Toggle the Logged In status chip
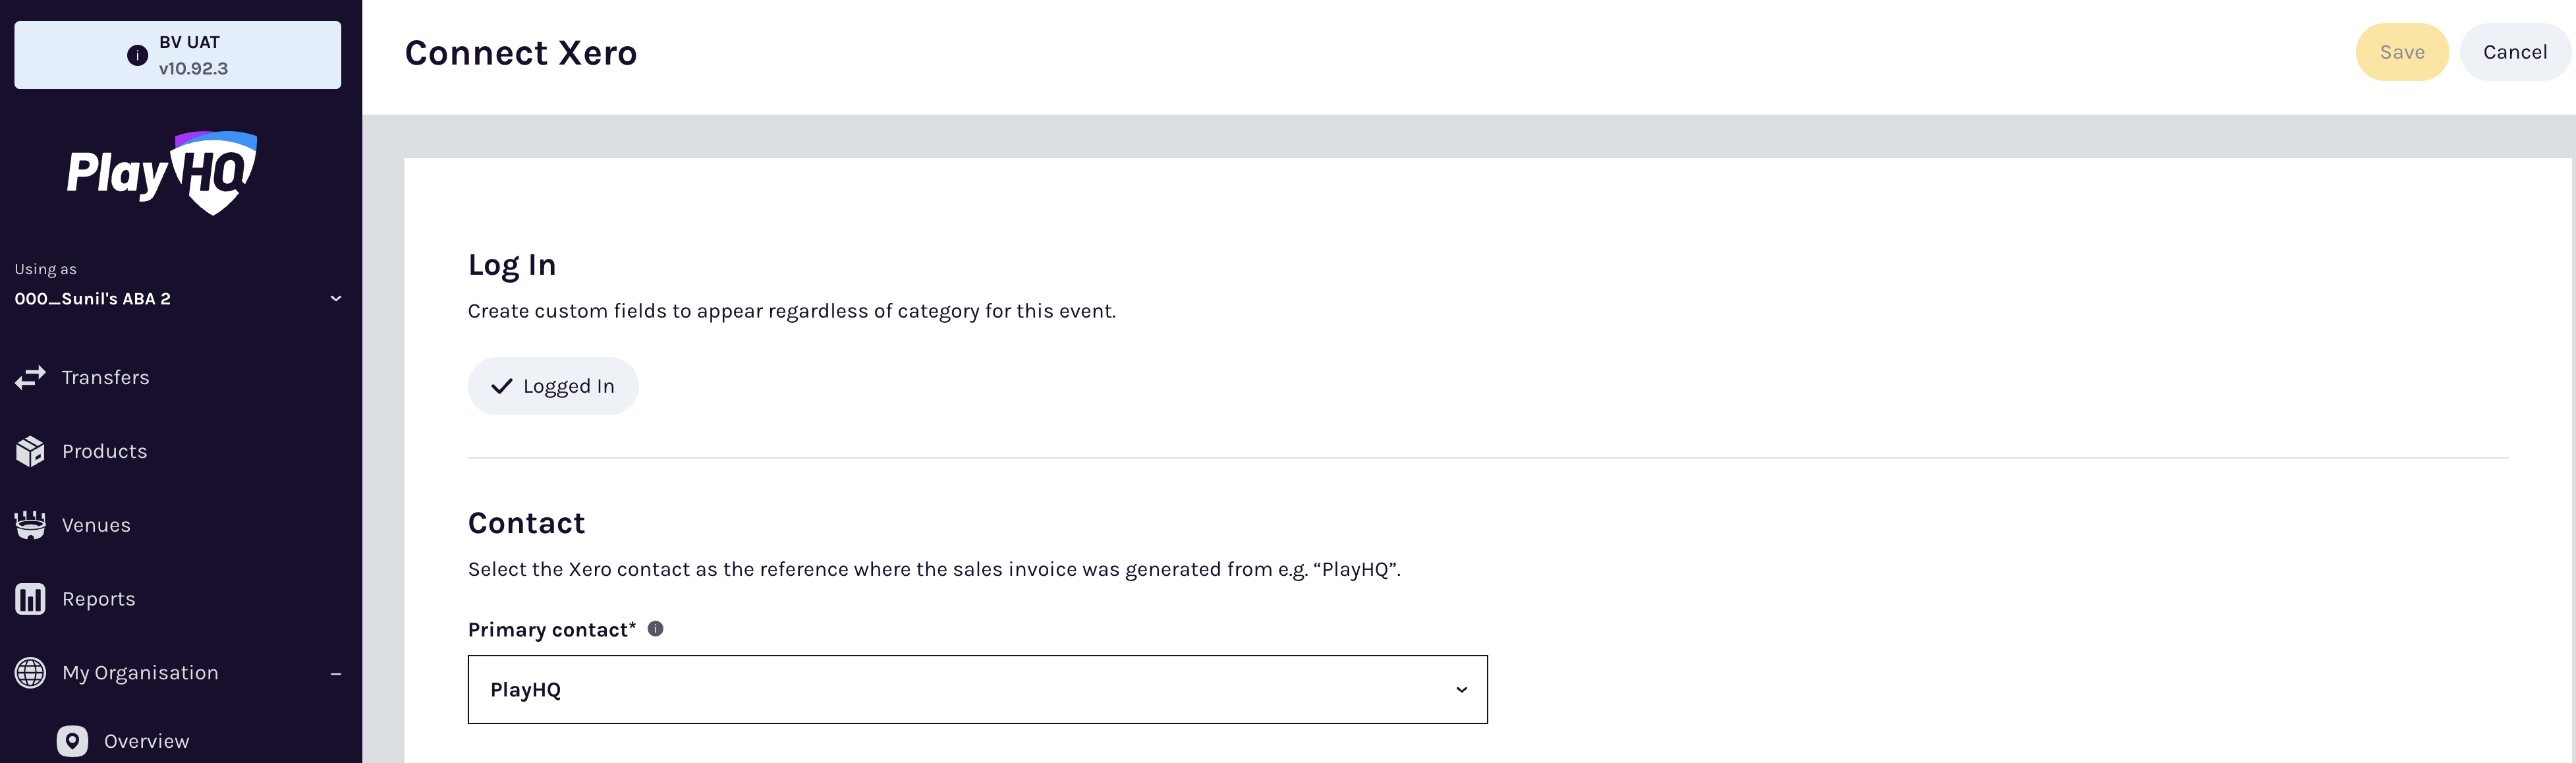This screenshot has height=763, width=2576. tap(553, 385)
